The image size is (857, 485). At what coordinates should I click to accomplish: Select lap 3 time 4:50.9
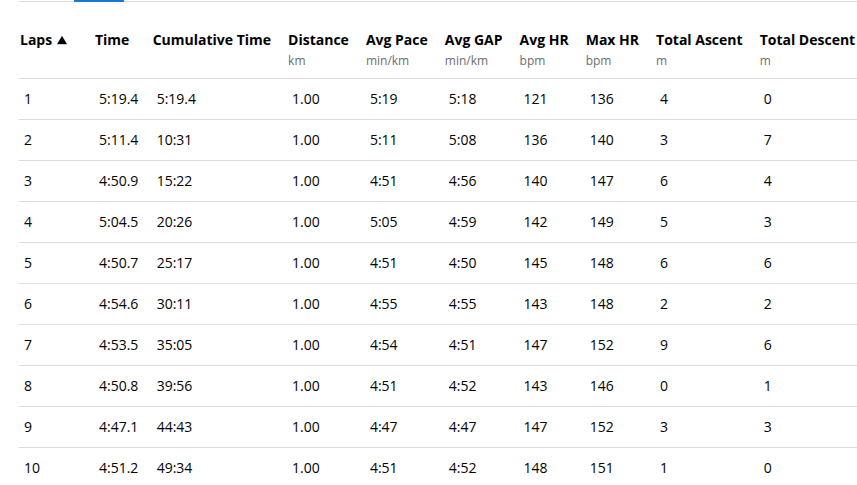pos(119,182)
